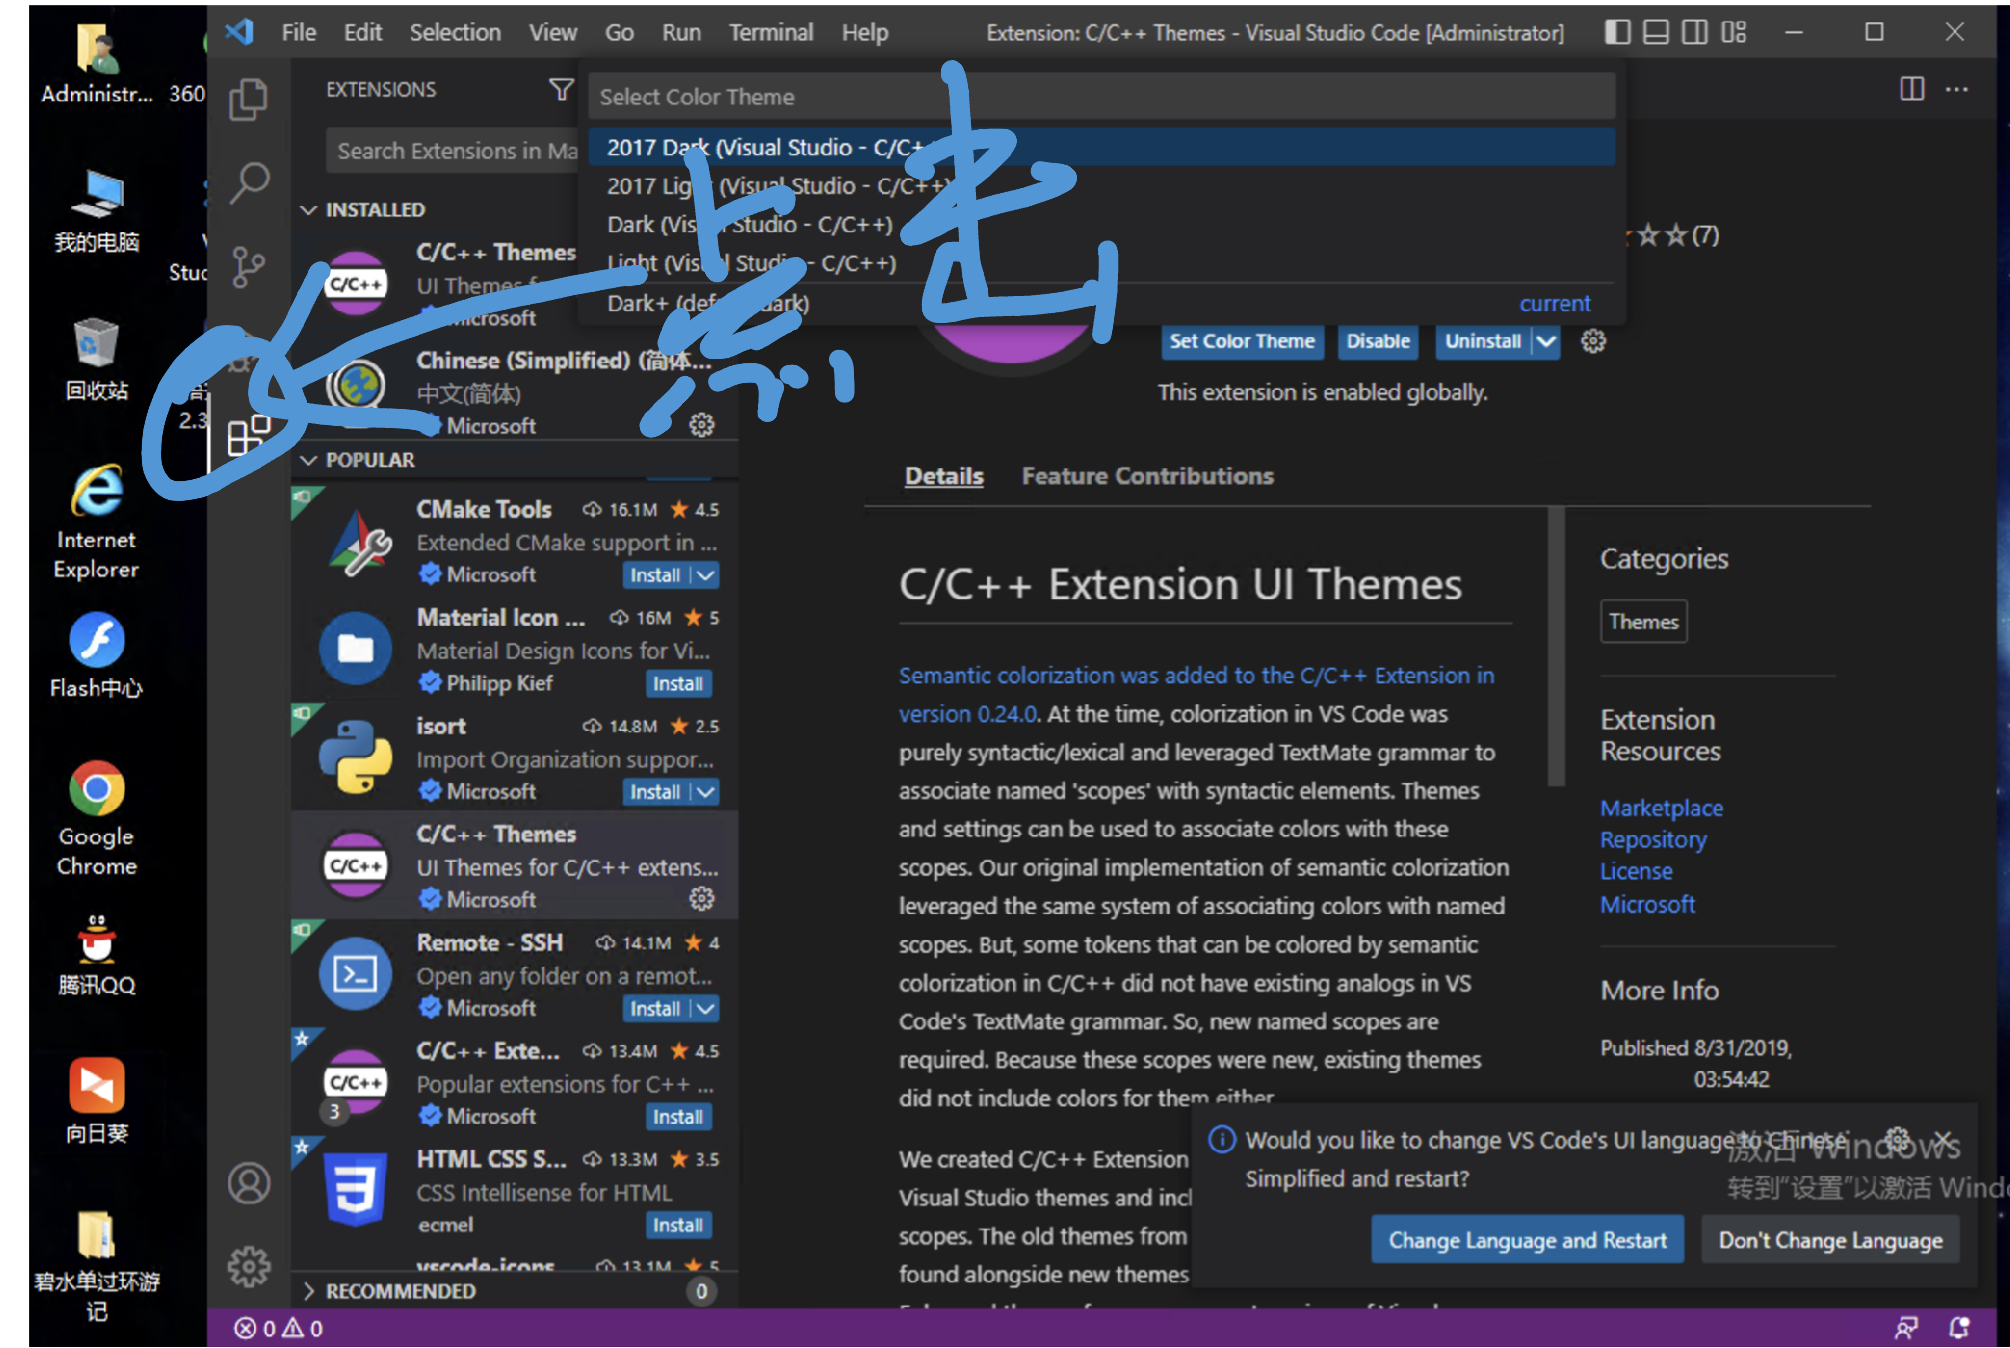Open the File menu
Screen dimensions: 2010x1348
298,32
